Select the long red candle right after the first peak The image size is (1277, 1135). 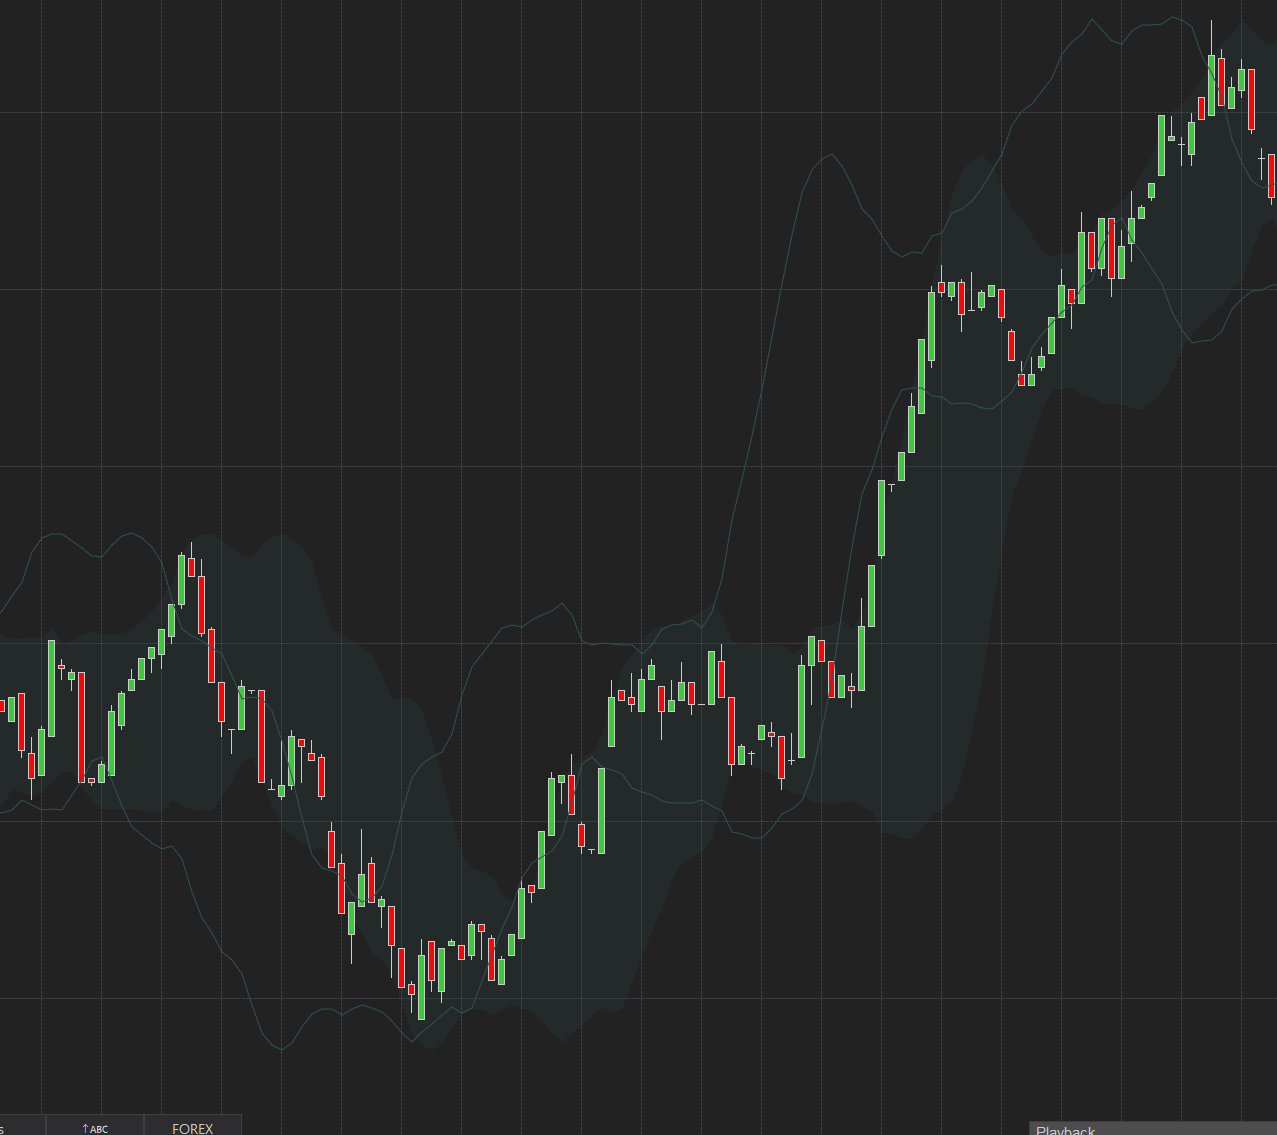coord(201,604)
